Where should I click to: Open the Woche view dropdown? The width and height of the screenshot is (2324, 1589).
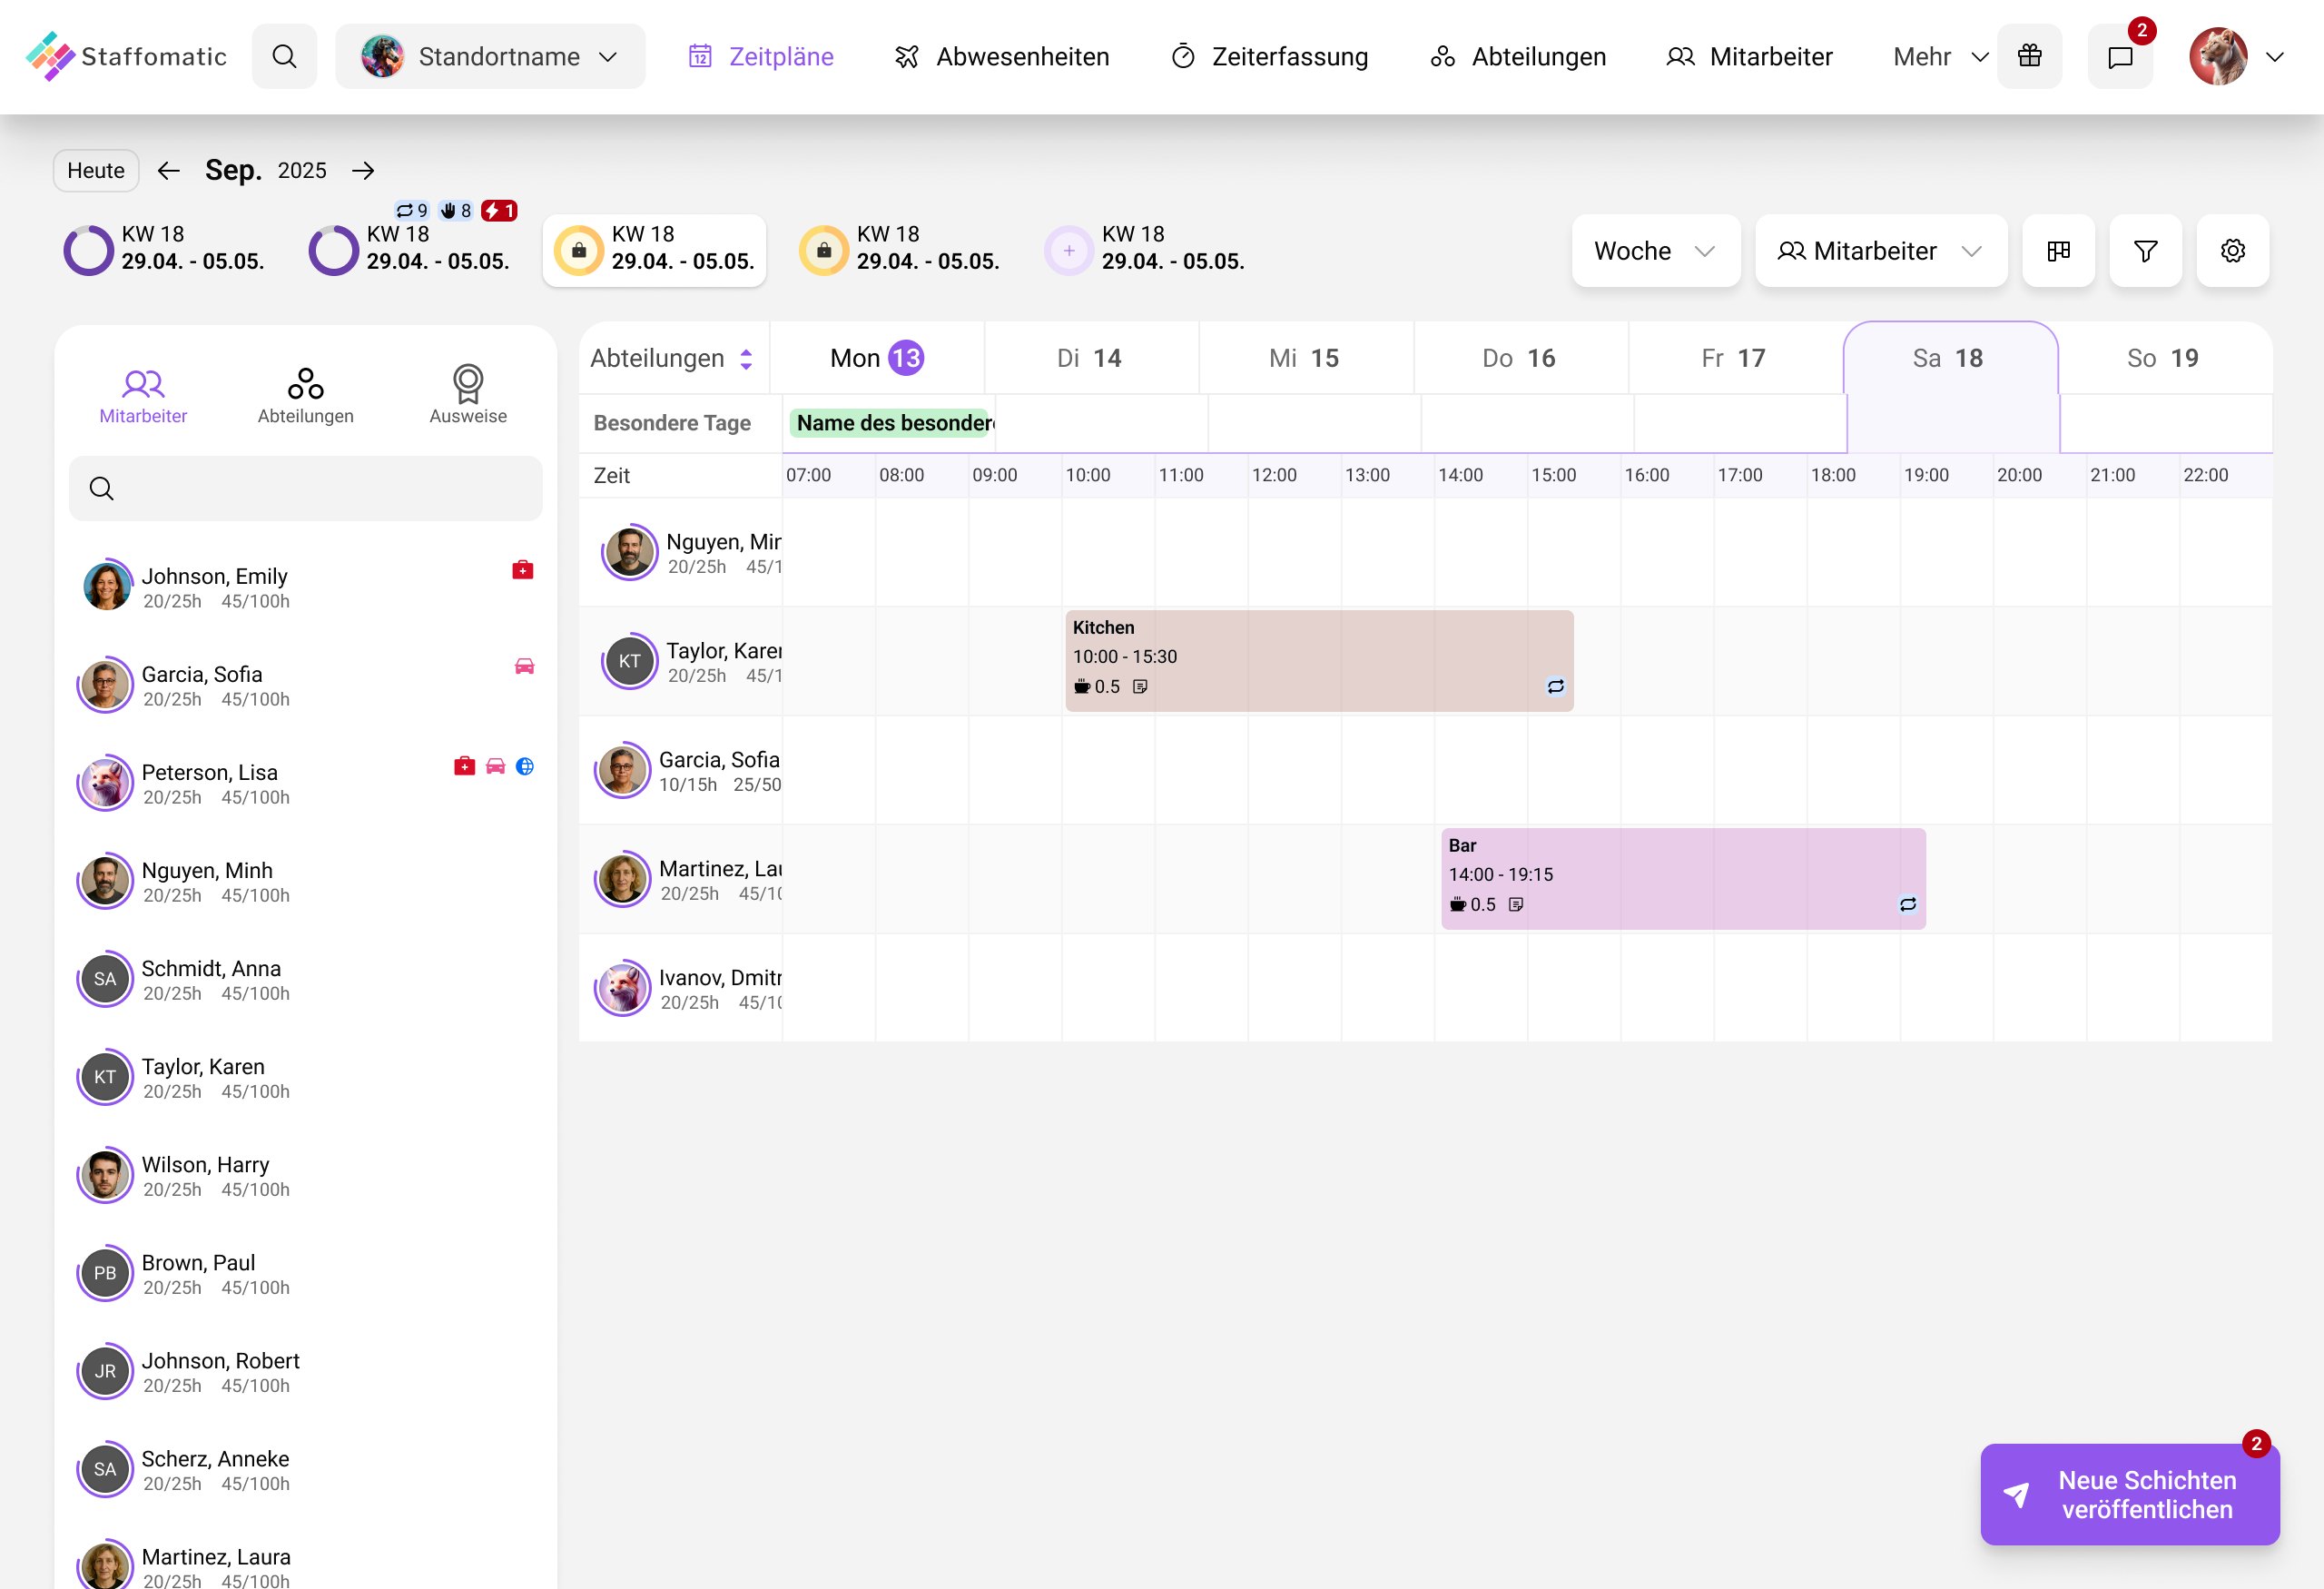point(1655,251)
